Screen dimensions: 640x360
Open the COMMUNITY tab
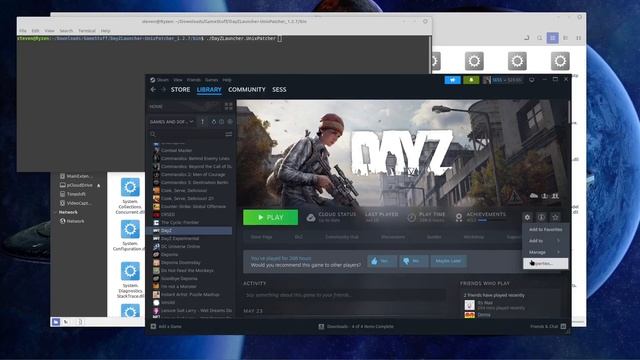pos(247,89)
